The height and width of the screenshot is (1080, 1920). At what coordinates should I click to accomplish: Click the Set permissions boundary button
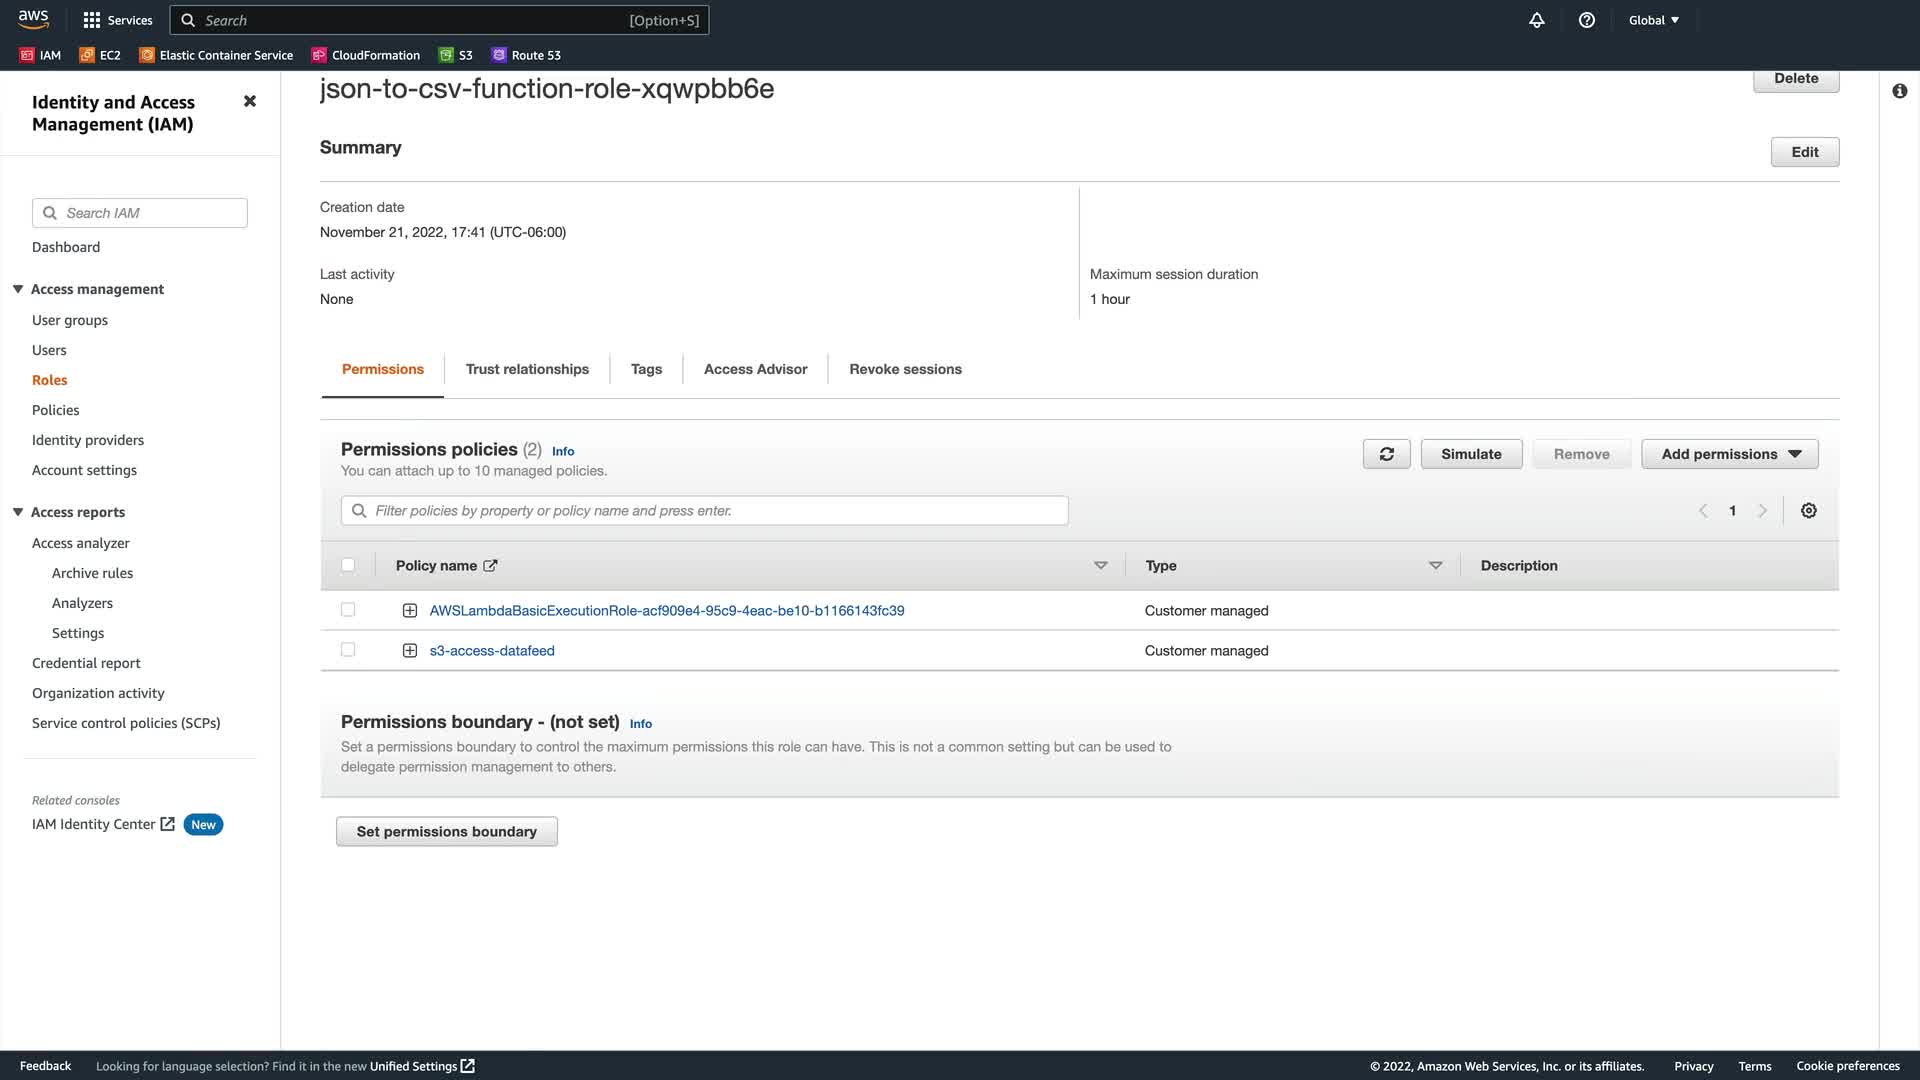pos(446,831)
